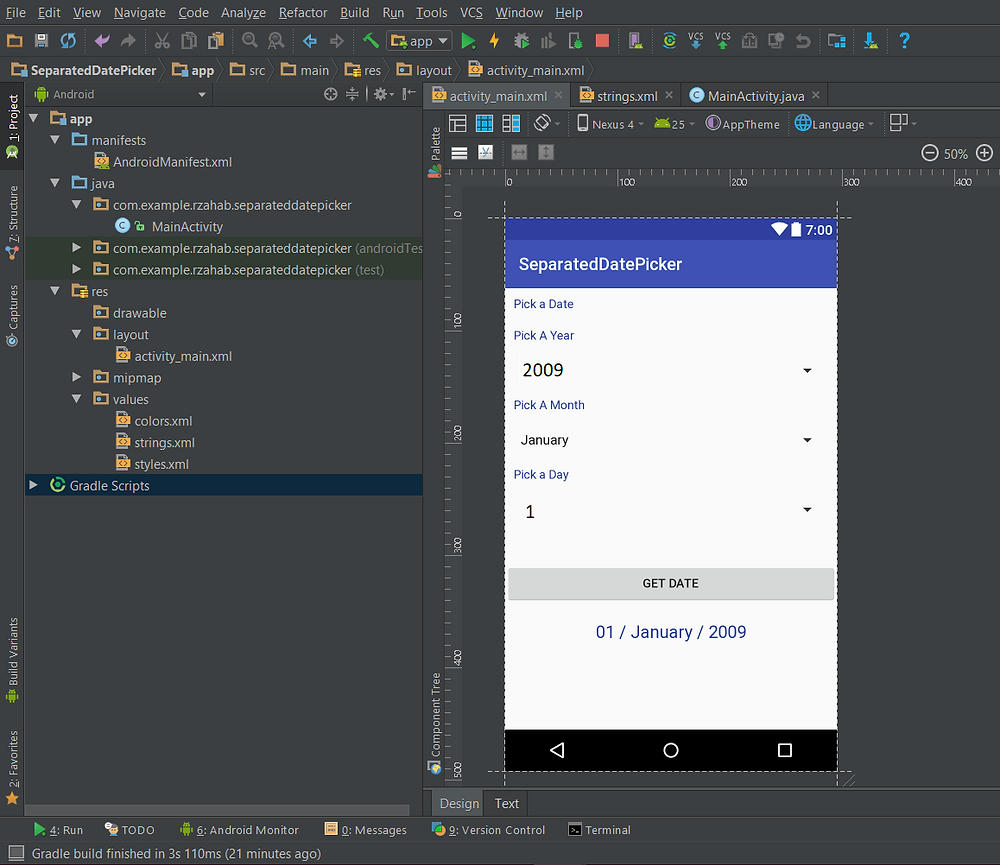The height and width of the screenshot is (865, 1000).
Task: Show design view only
Action: click(458, 123)
